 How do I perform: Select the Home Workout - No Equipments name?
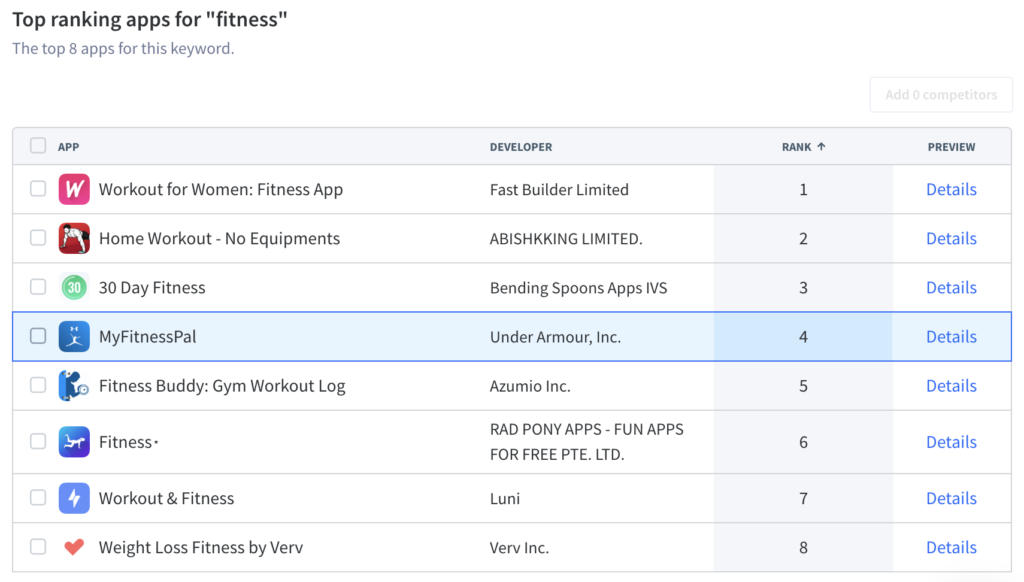coord(219,238)
